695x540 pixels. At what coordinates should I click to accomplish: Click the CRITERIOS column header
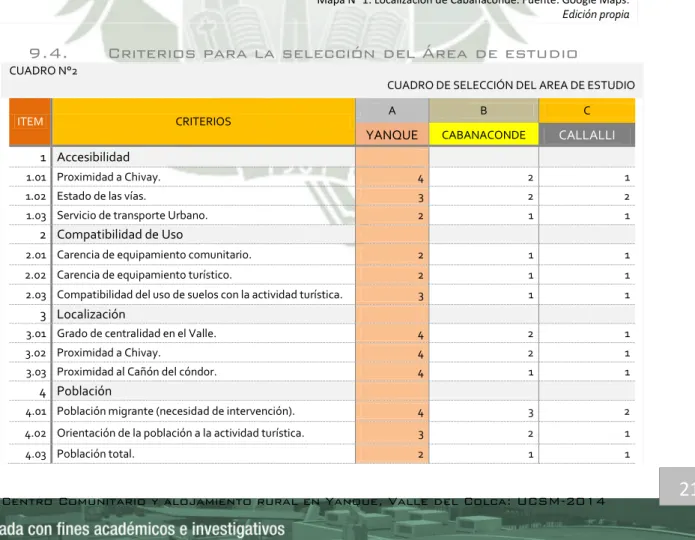(203, 121)
